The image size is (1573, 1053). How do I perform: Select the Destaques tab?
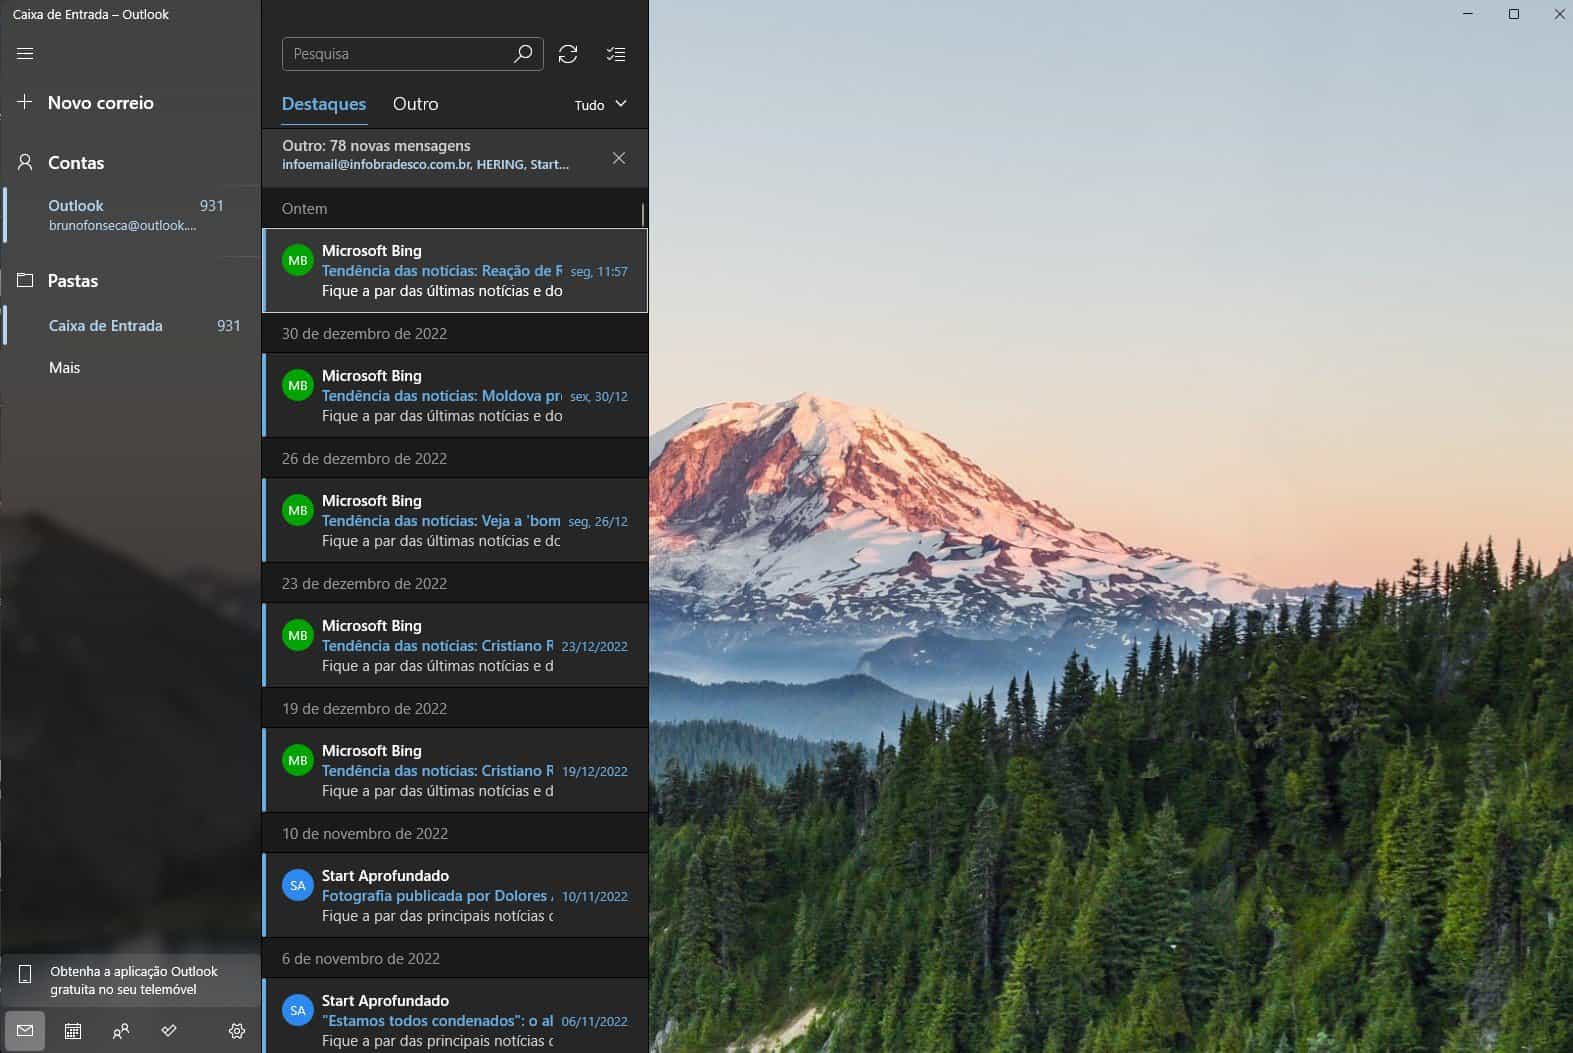[x=324, y=104]
